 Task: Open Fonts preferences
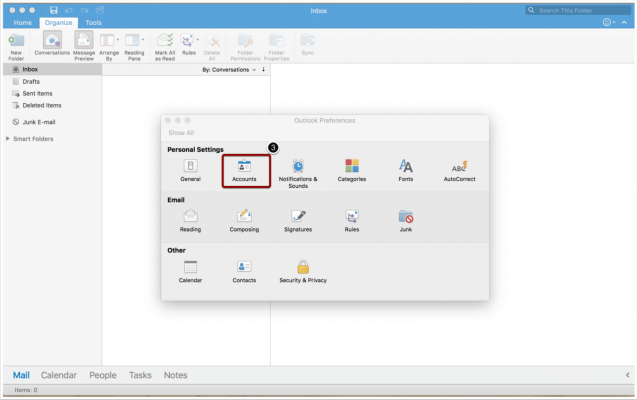(405, 170)
